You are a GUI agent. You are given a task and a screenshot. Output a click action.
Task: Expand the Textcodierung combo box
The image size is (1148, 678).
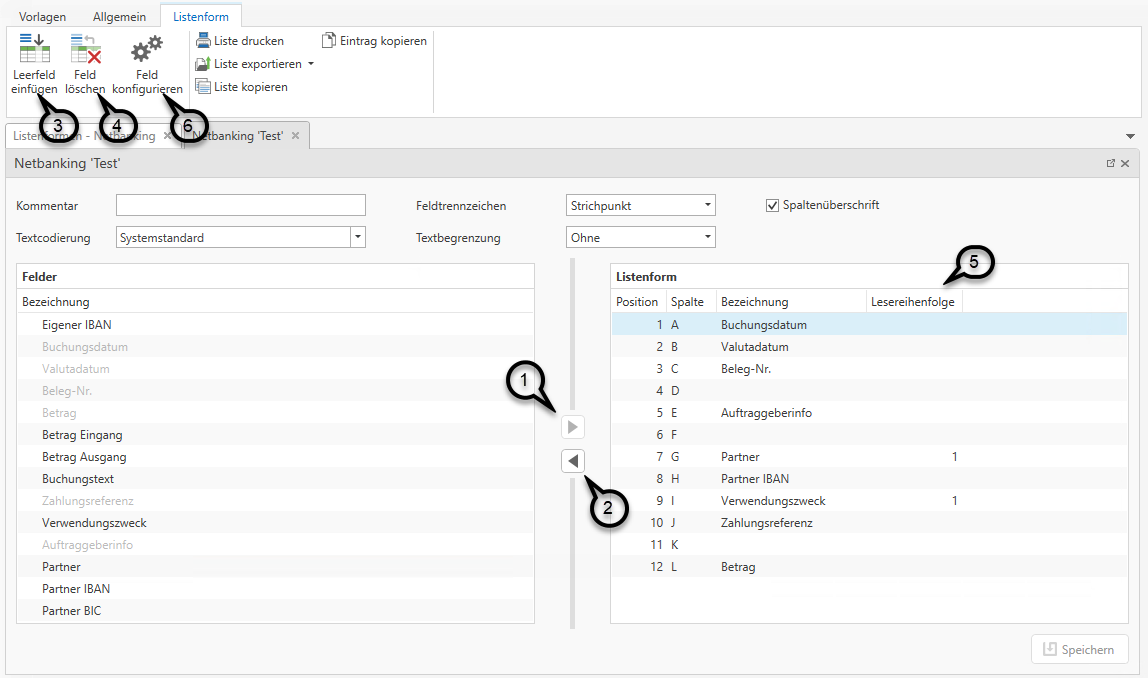pyautogui.click(x=357, y=238)
